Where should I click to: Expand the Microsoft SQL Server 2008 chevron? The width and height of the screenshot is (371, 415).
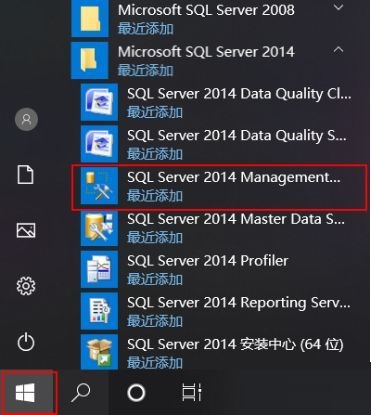pos(339,7)
